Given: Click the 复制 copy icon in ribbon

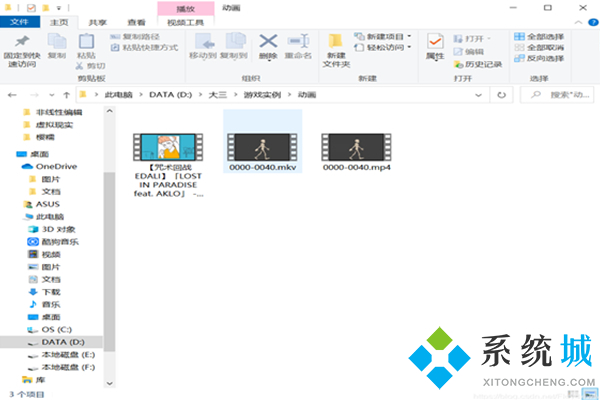Looking at the screenshot, I should tap(56, 42).
